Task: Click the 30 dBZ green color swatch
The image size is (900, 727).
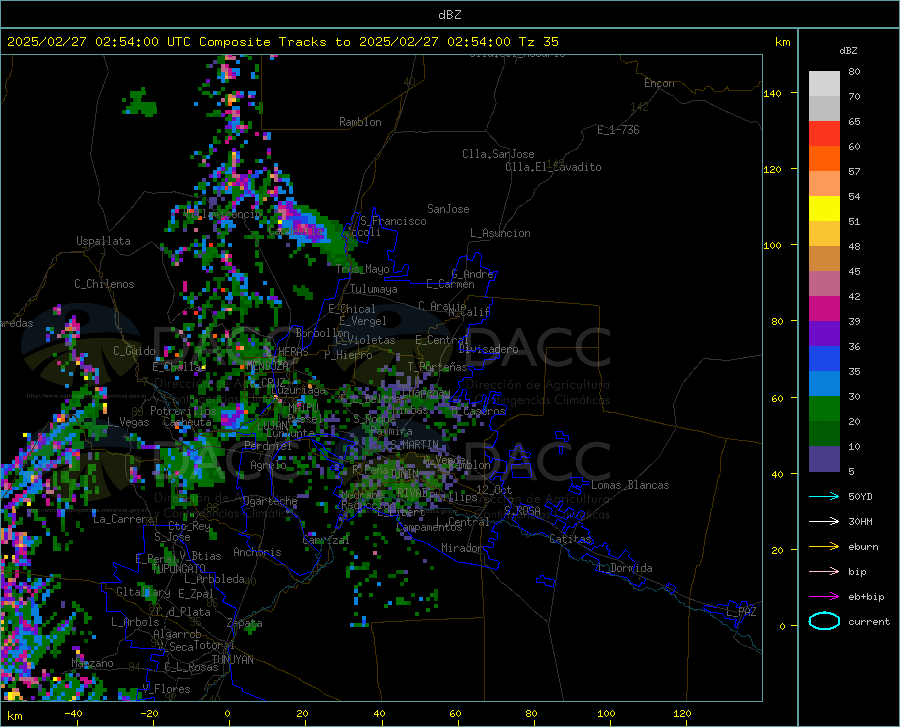Action: [824, 408]
